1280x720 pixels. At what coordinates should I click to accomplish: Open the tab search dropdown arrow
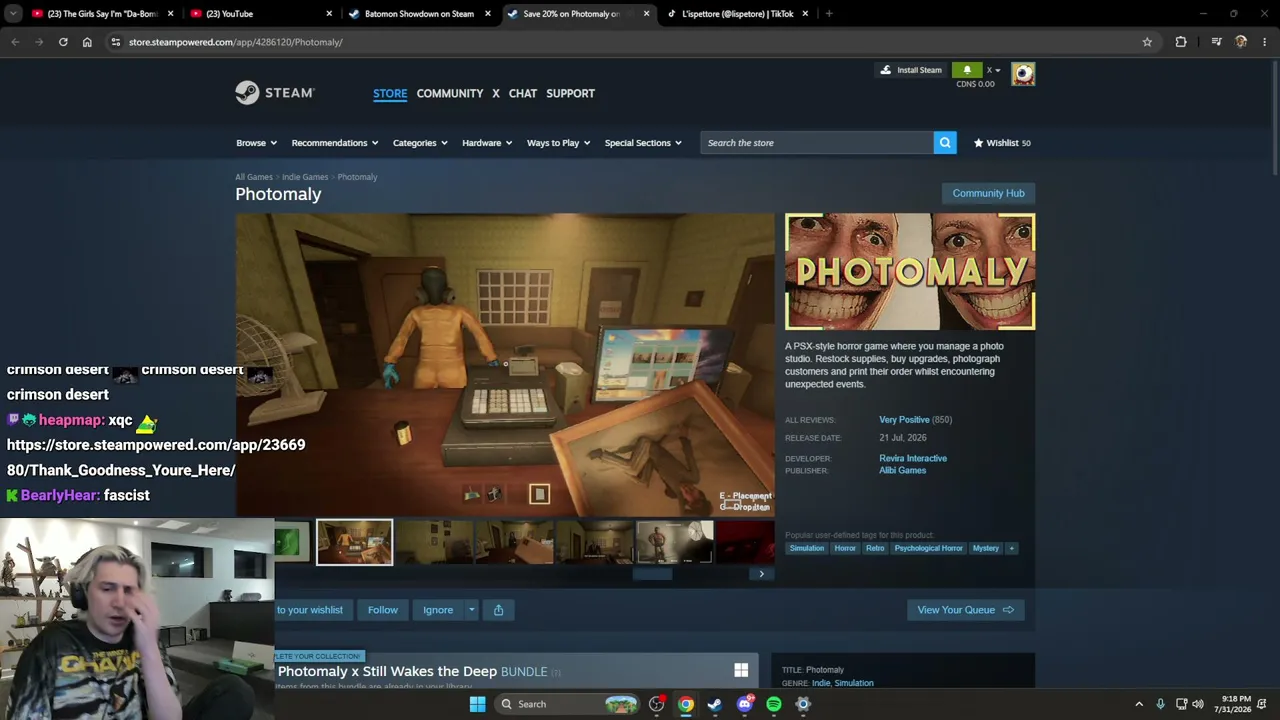click(13, 14)
